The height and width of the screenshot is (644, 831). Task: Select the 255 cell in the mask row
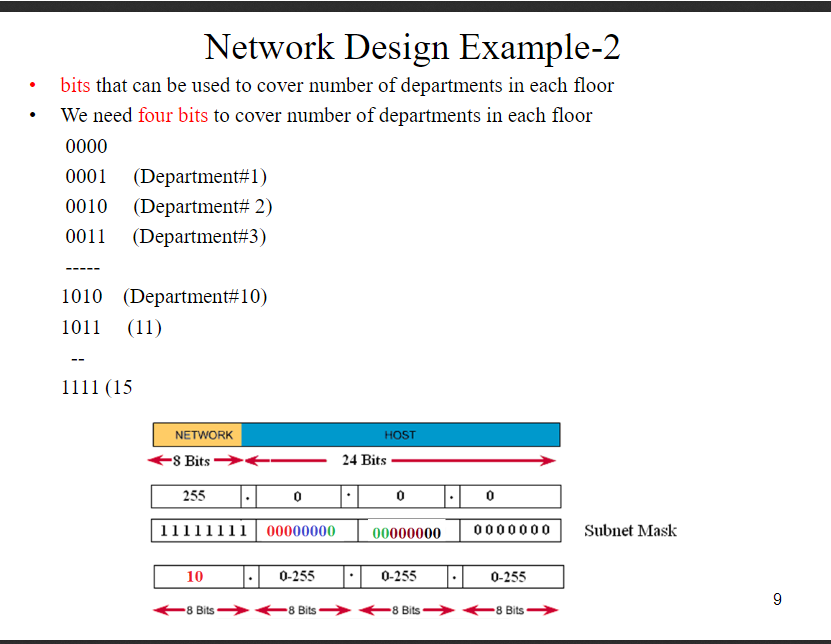tap(197, 496)
